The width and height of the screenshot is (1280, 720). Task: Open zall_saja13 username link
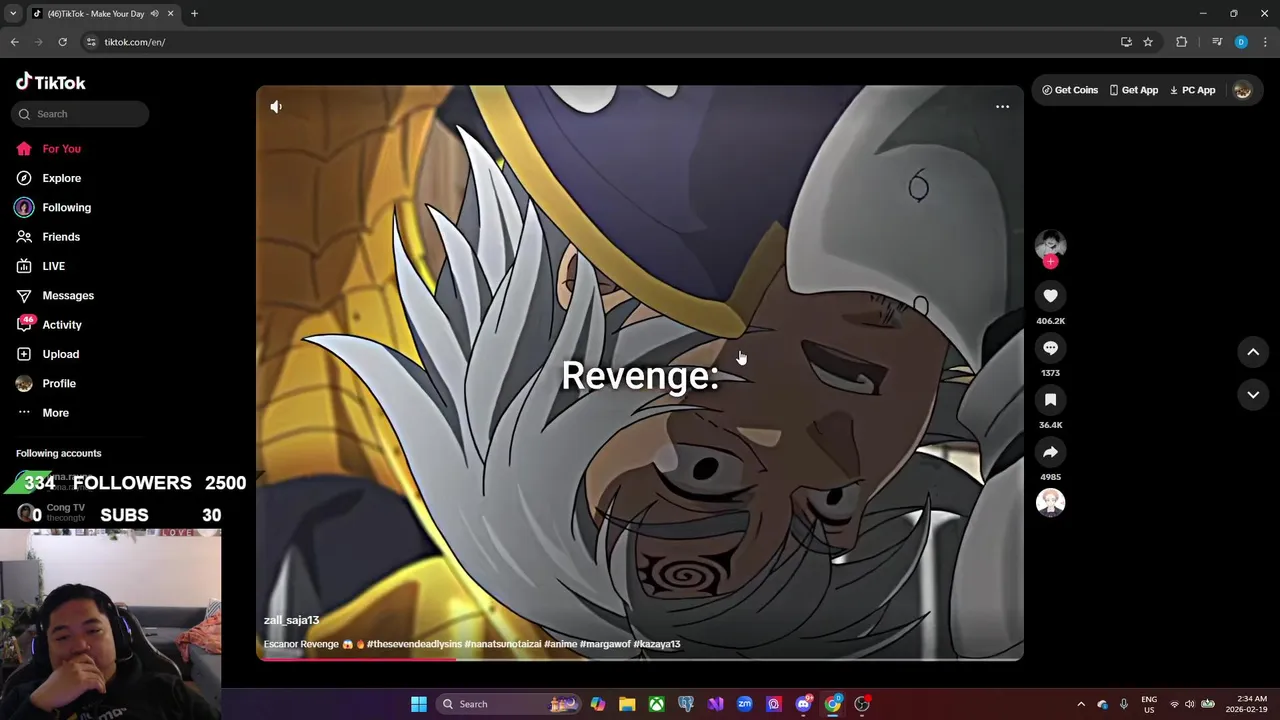[291, 620]
